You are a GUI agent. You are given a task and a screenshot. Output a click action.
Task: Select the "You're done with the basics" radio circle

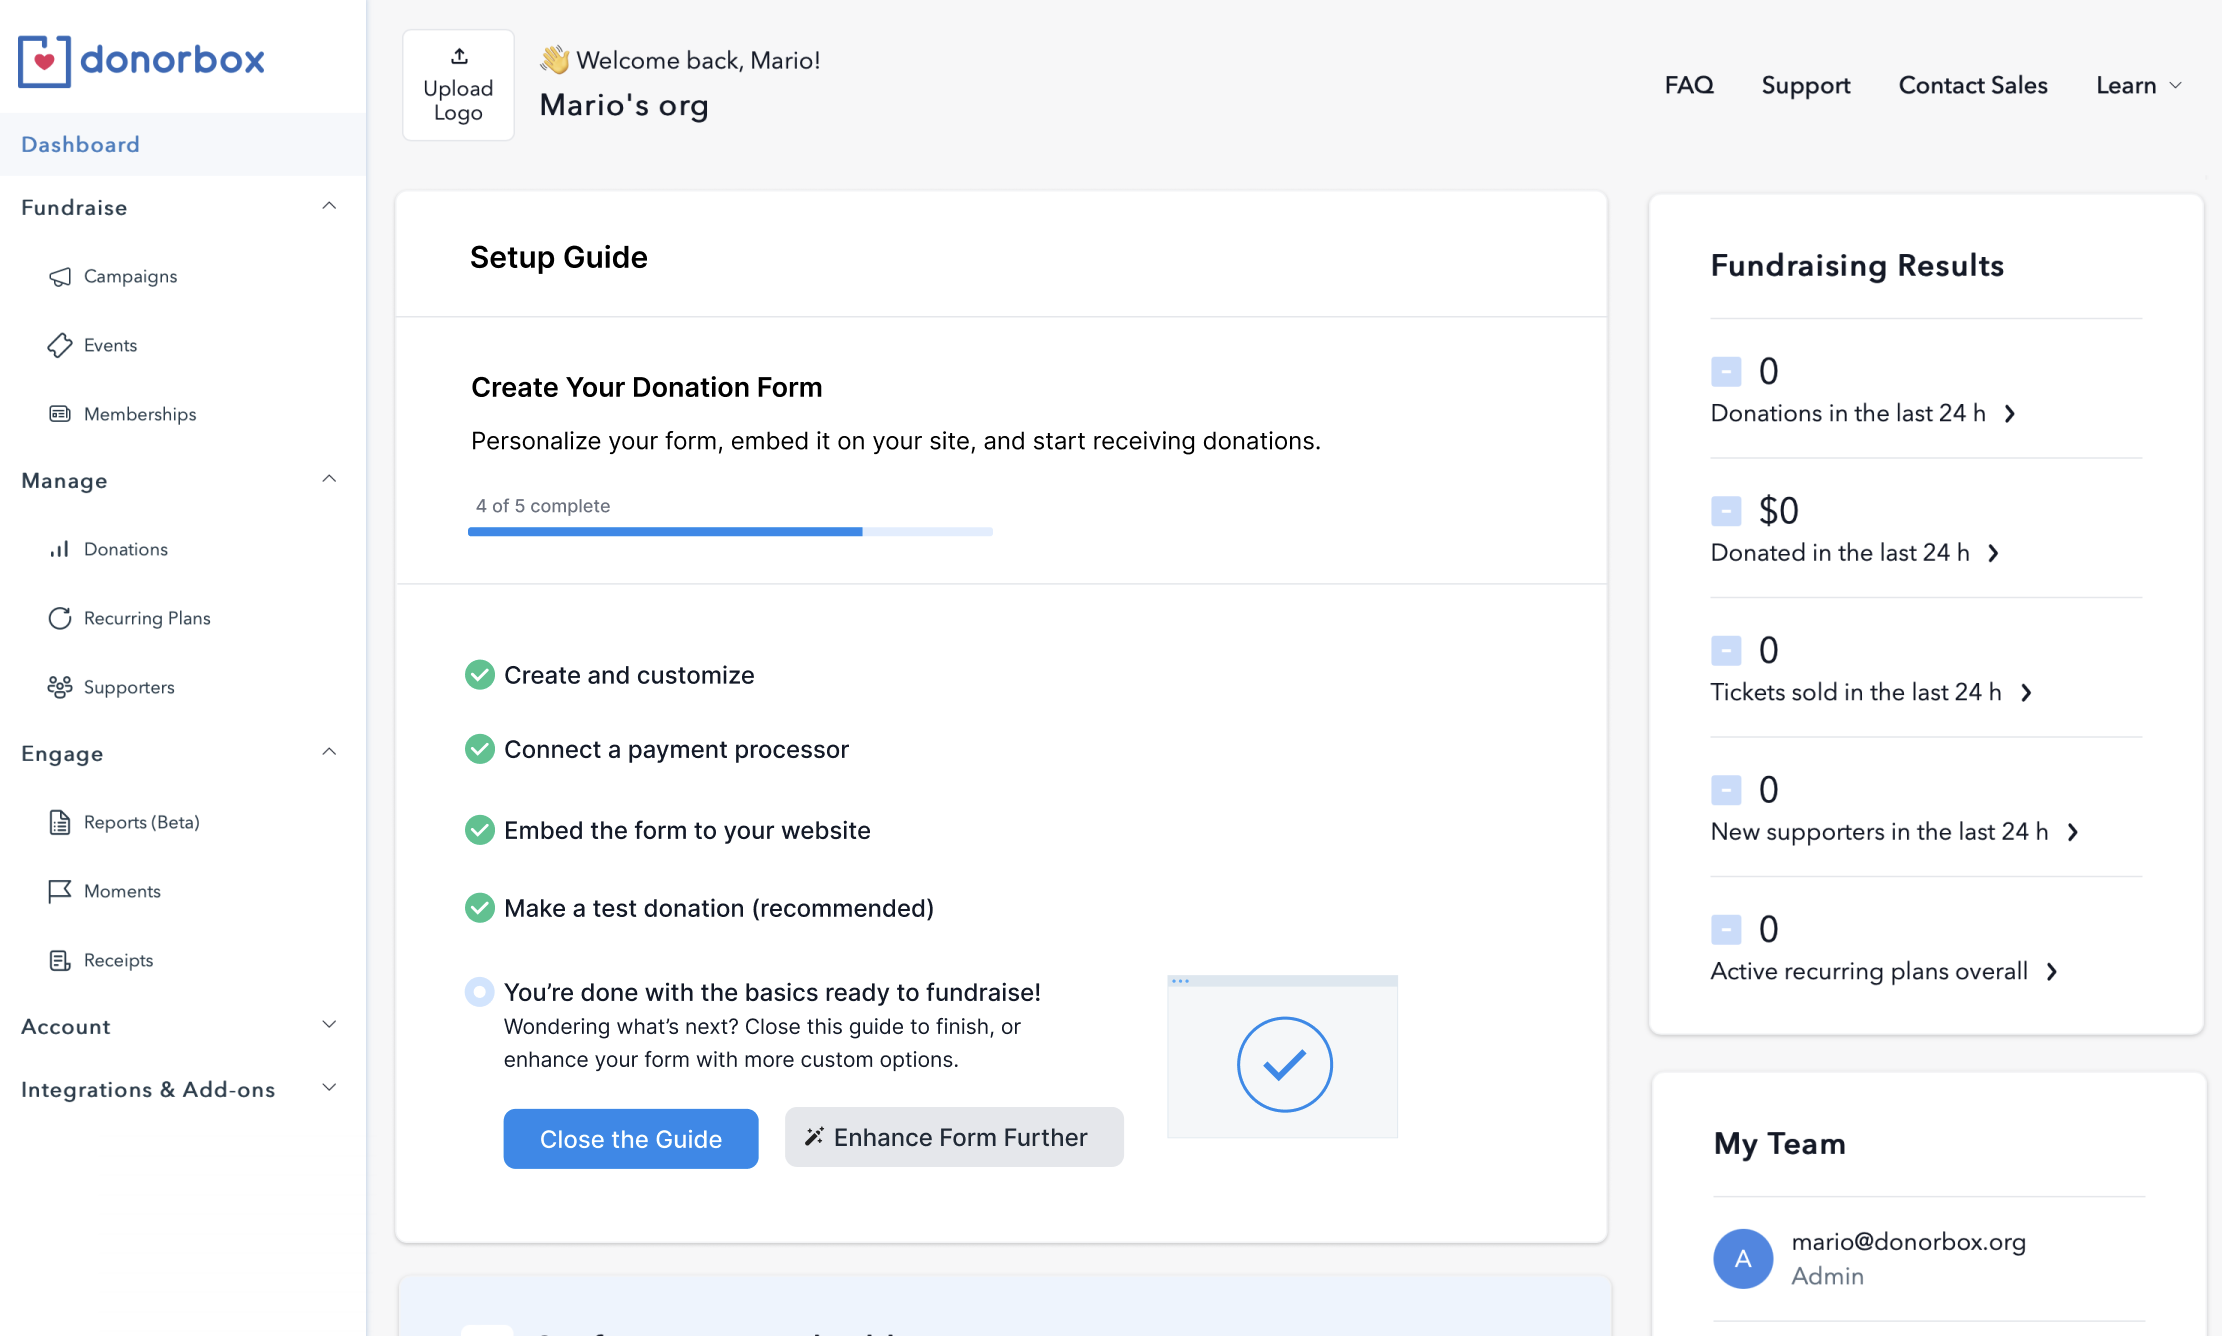[x=480, y=992]
